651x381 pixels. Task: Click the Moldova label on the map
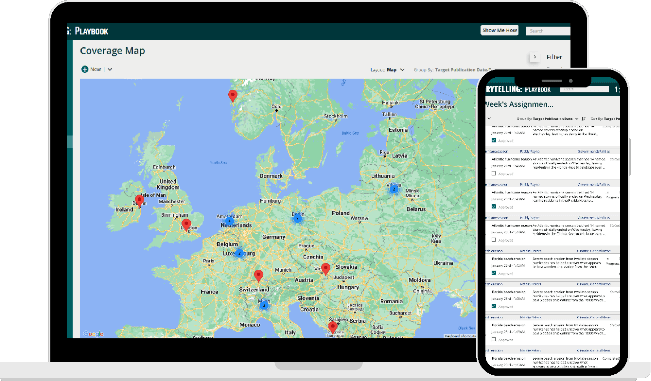[x=420, y=280]
